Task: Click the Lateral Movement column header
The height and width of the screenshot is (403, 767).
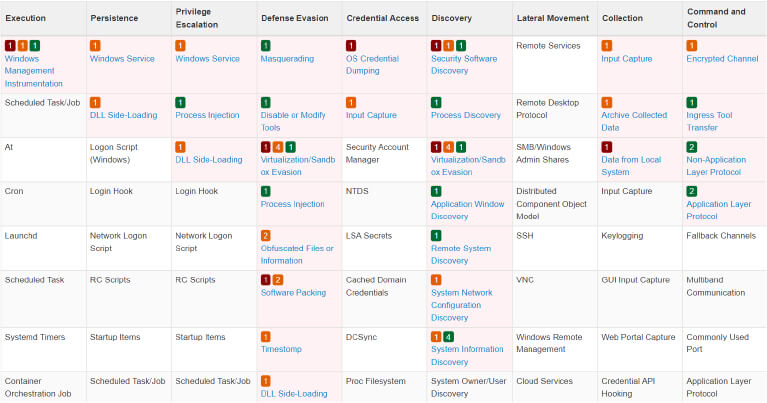Action: point(552,18)
